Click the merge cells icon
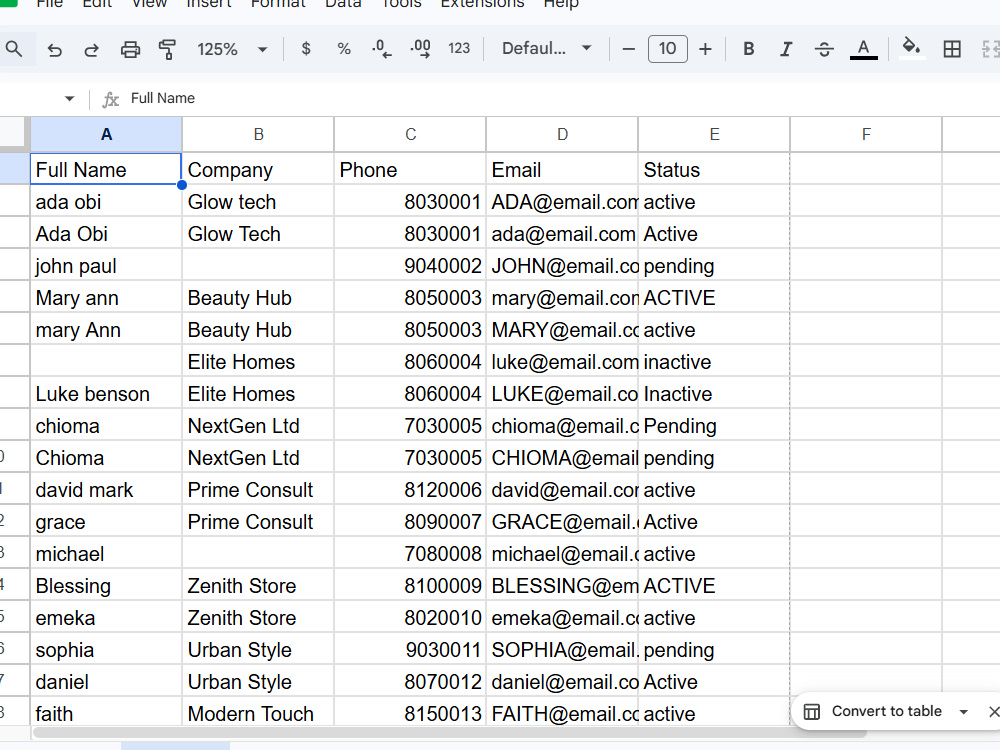1000x750 pixels. 990,49
